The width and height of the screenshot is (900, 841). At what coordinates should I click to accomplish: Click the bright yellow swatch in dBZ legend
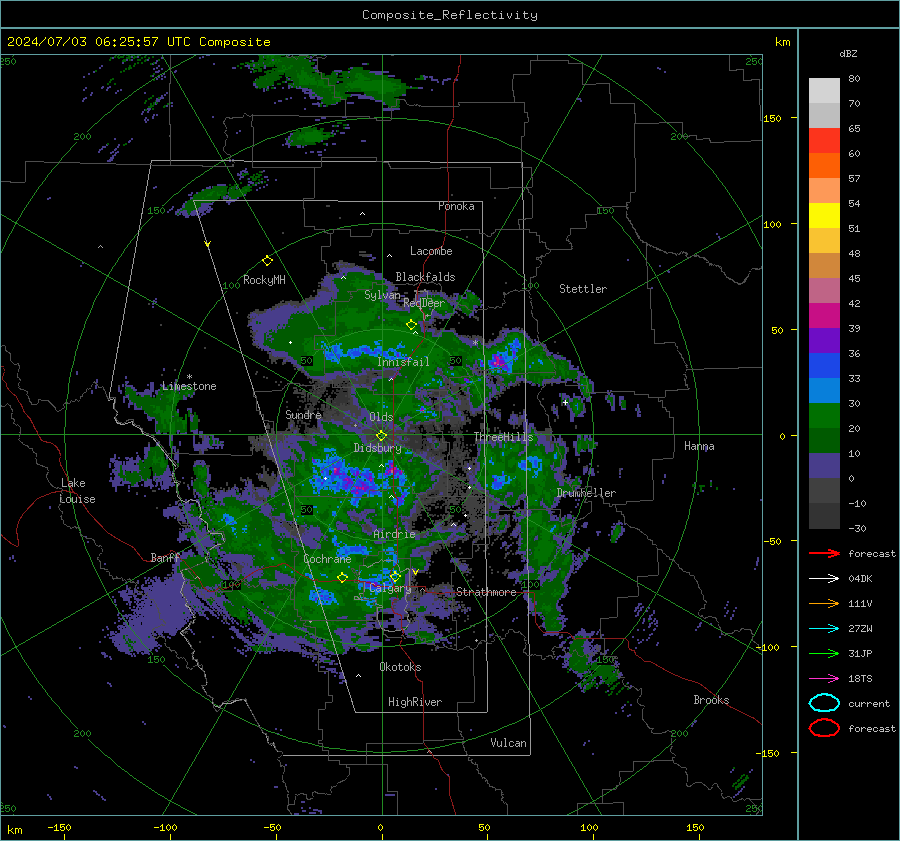tap(824, 215)
